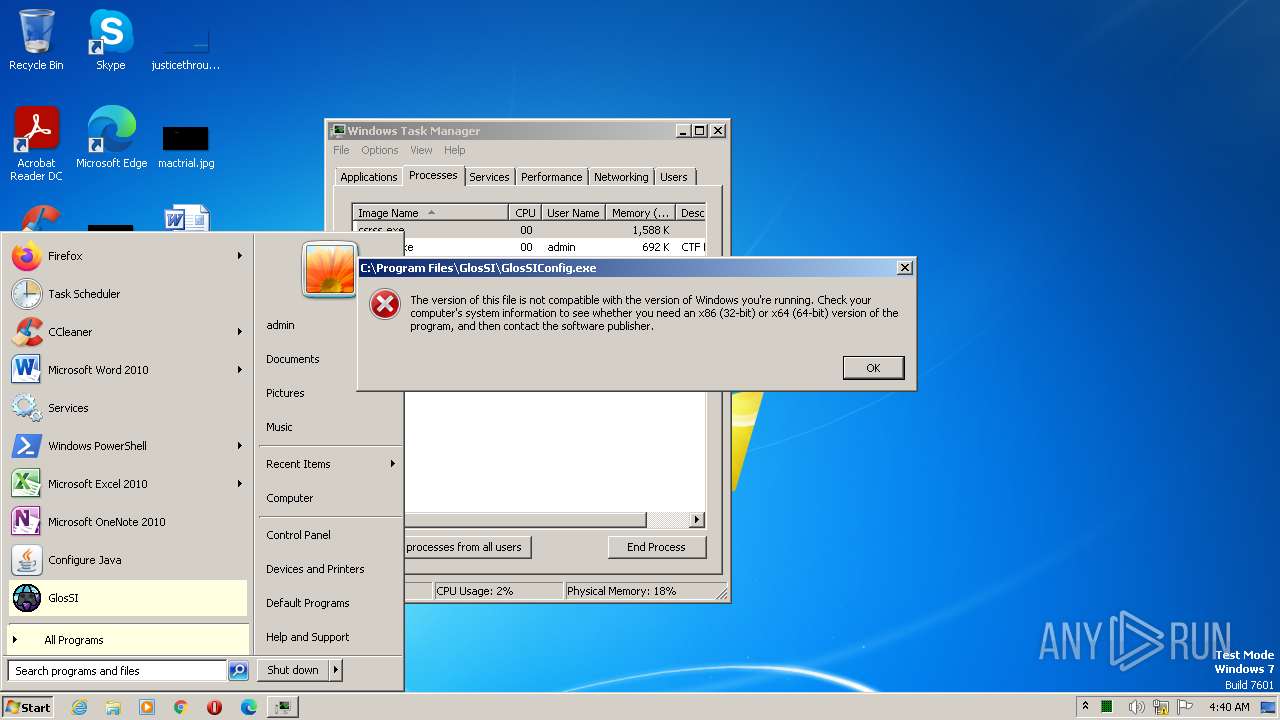Click the Show desktop button on the taskbar

1269,707
